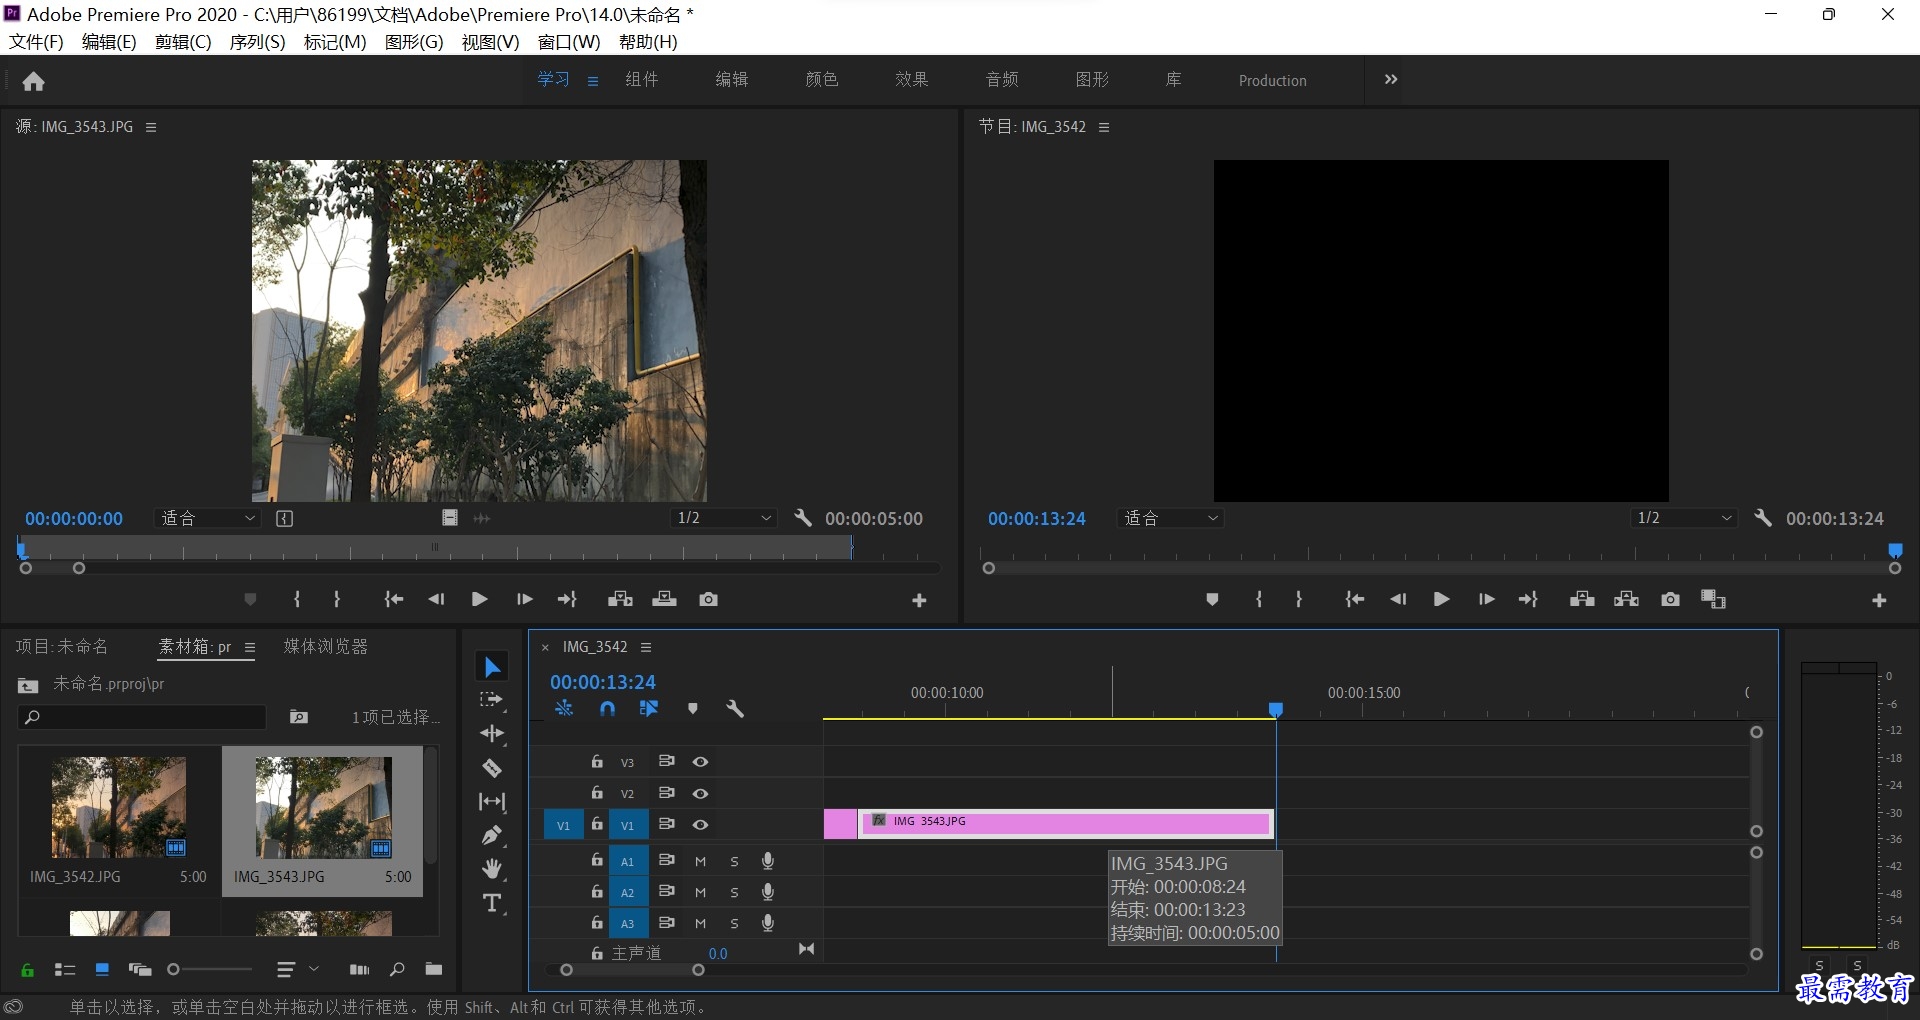Viewport: 1920px width, 1020px height.
Task: Select IMG_3542.JPG thumbnail in bin
Action: [119, 807]
